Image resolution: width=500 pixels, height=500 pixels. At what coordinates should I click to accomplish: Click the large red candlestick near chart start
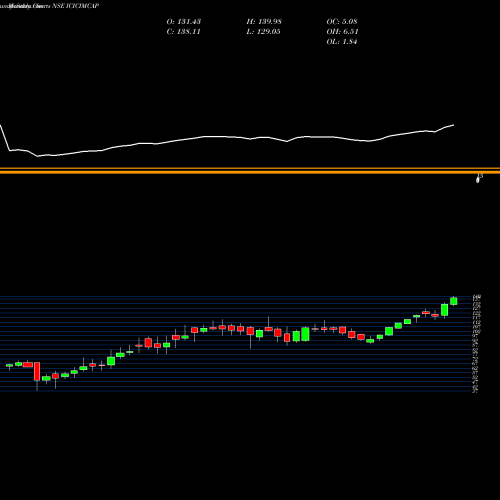(x=37, y=371)
